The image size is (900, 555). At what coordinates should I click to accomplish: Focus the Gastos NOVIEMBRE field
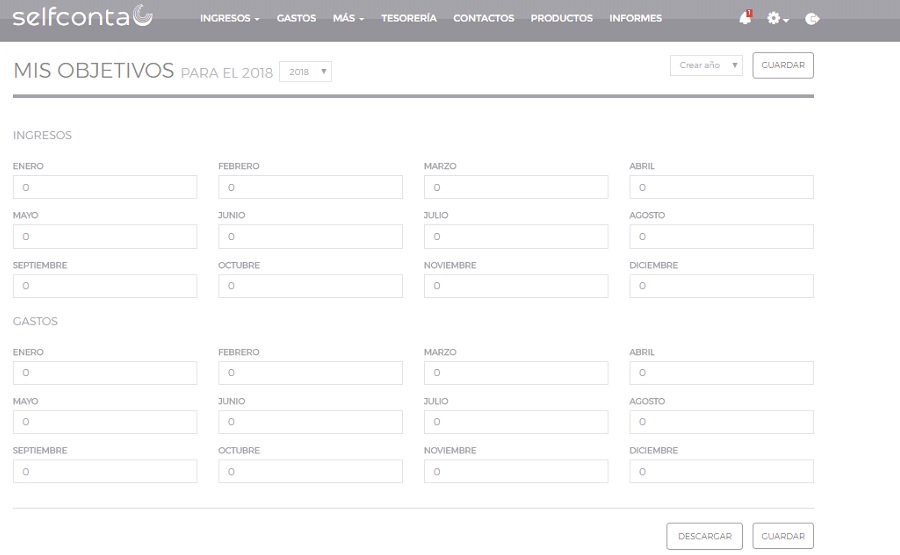(x=516, y=471)
